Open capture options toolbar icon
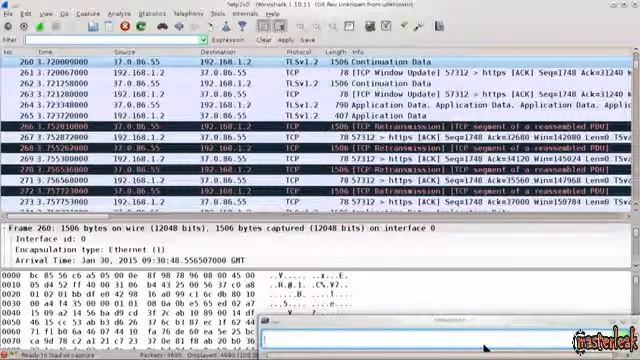The image size is (640, 360). tap(24, 27)
